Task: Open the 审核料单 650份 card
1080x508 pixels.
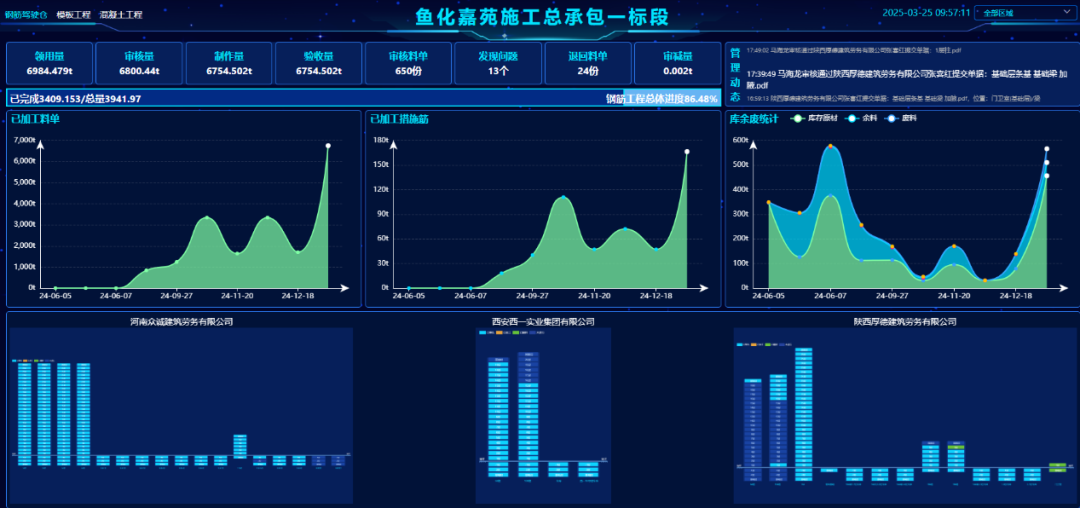Action: point(408,63)
